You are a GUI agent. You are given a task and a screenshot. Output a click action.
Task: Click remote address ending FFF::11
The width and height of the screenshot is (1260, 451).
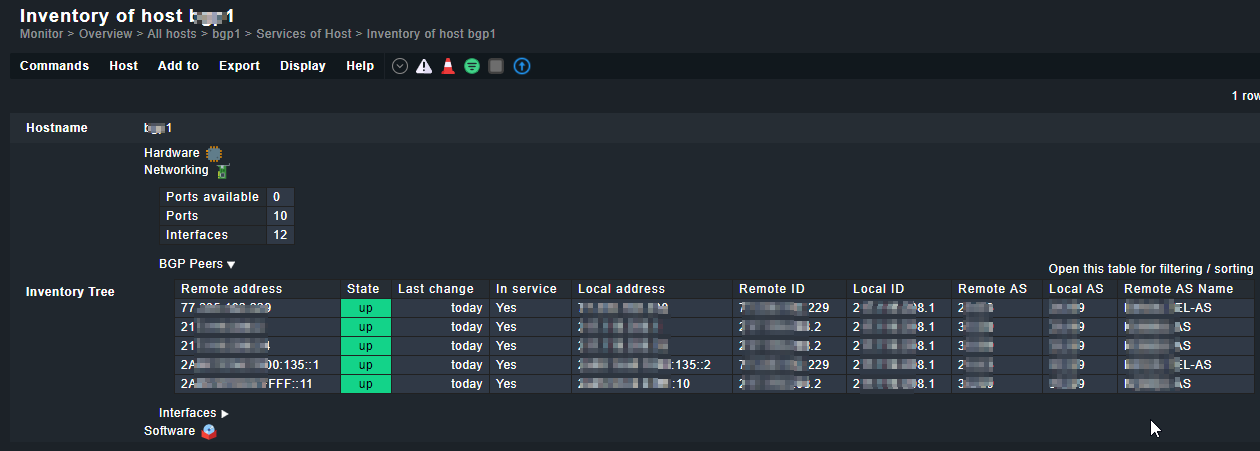[245, 384]
